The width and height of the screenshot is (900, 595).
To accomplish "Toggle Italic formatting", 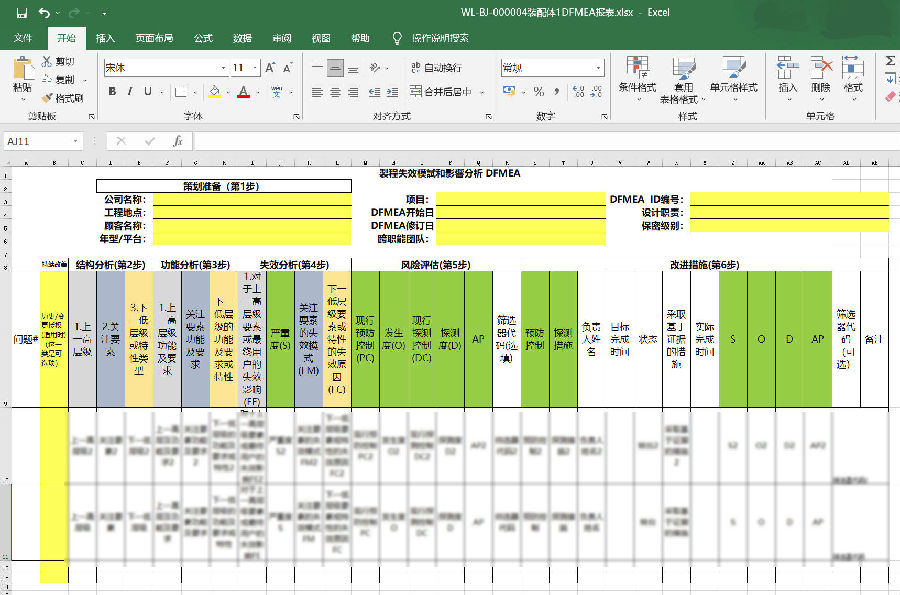I will point(131,92).
